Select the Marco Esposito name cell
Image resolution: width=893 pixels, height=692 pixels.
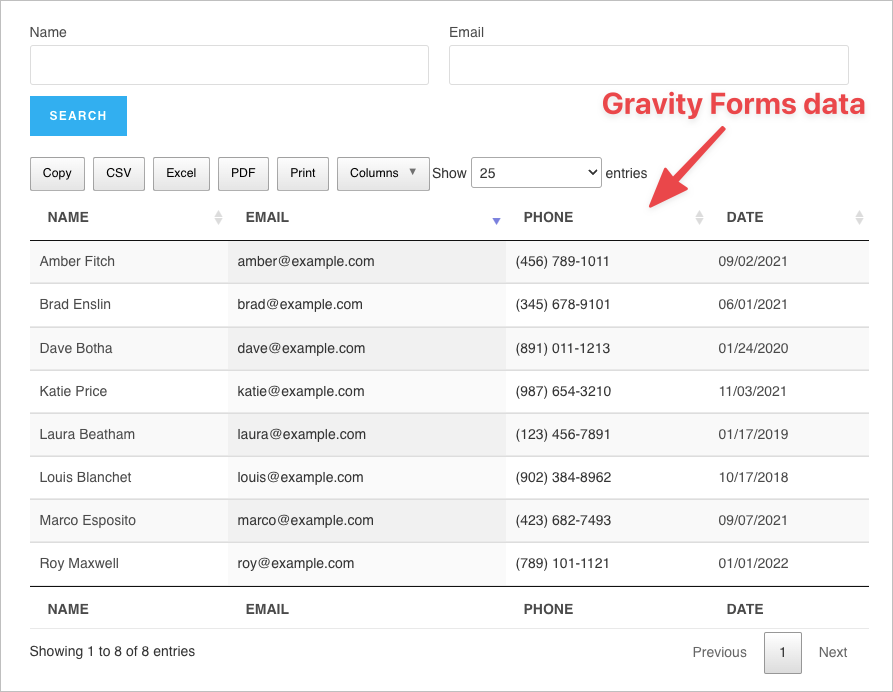129,521
